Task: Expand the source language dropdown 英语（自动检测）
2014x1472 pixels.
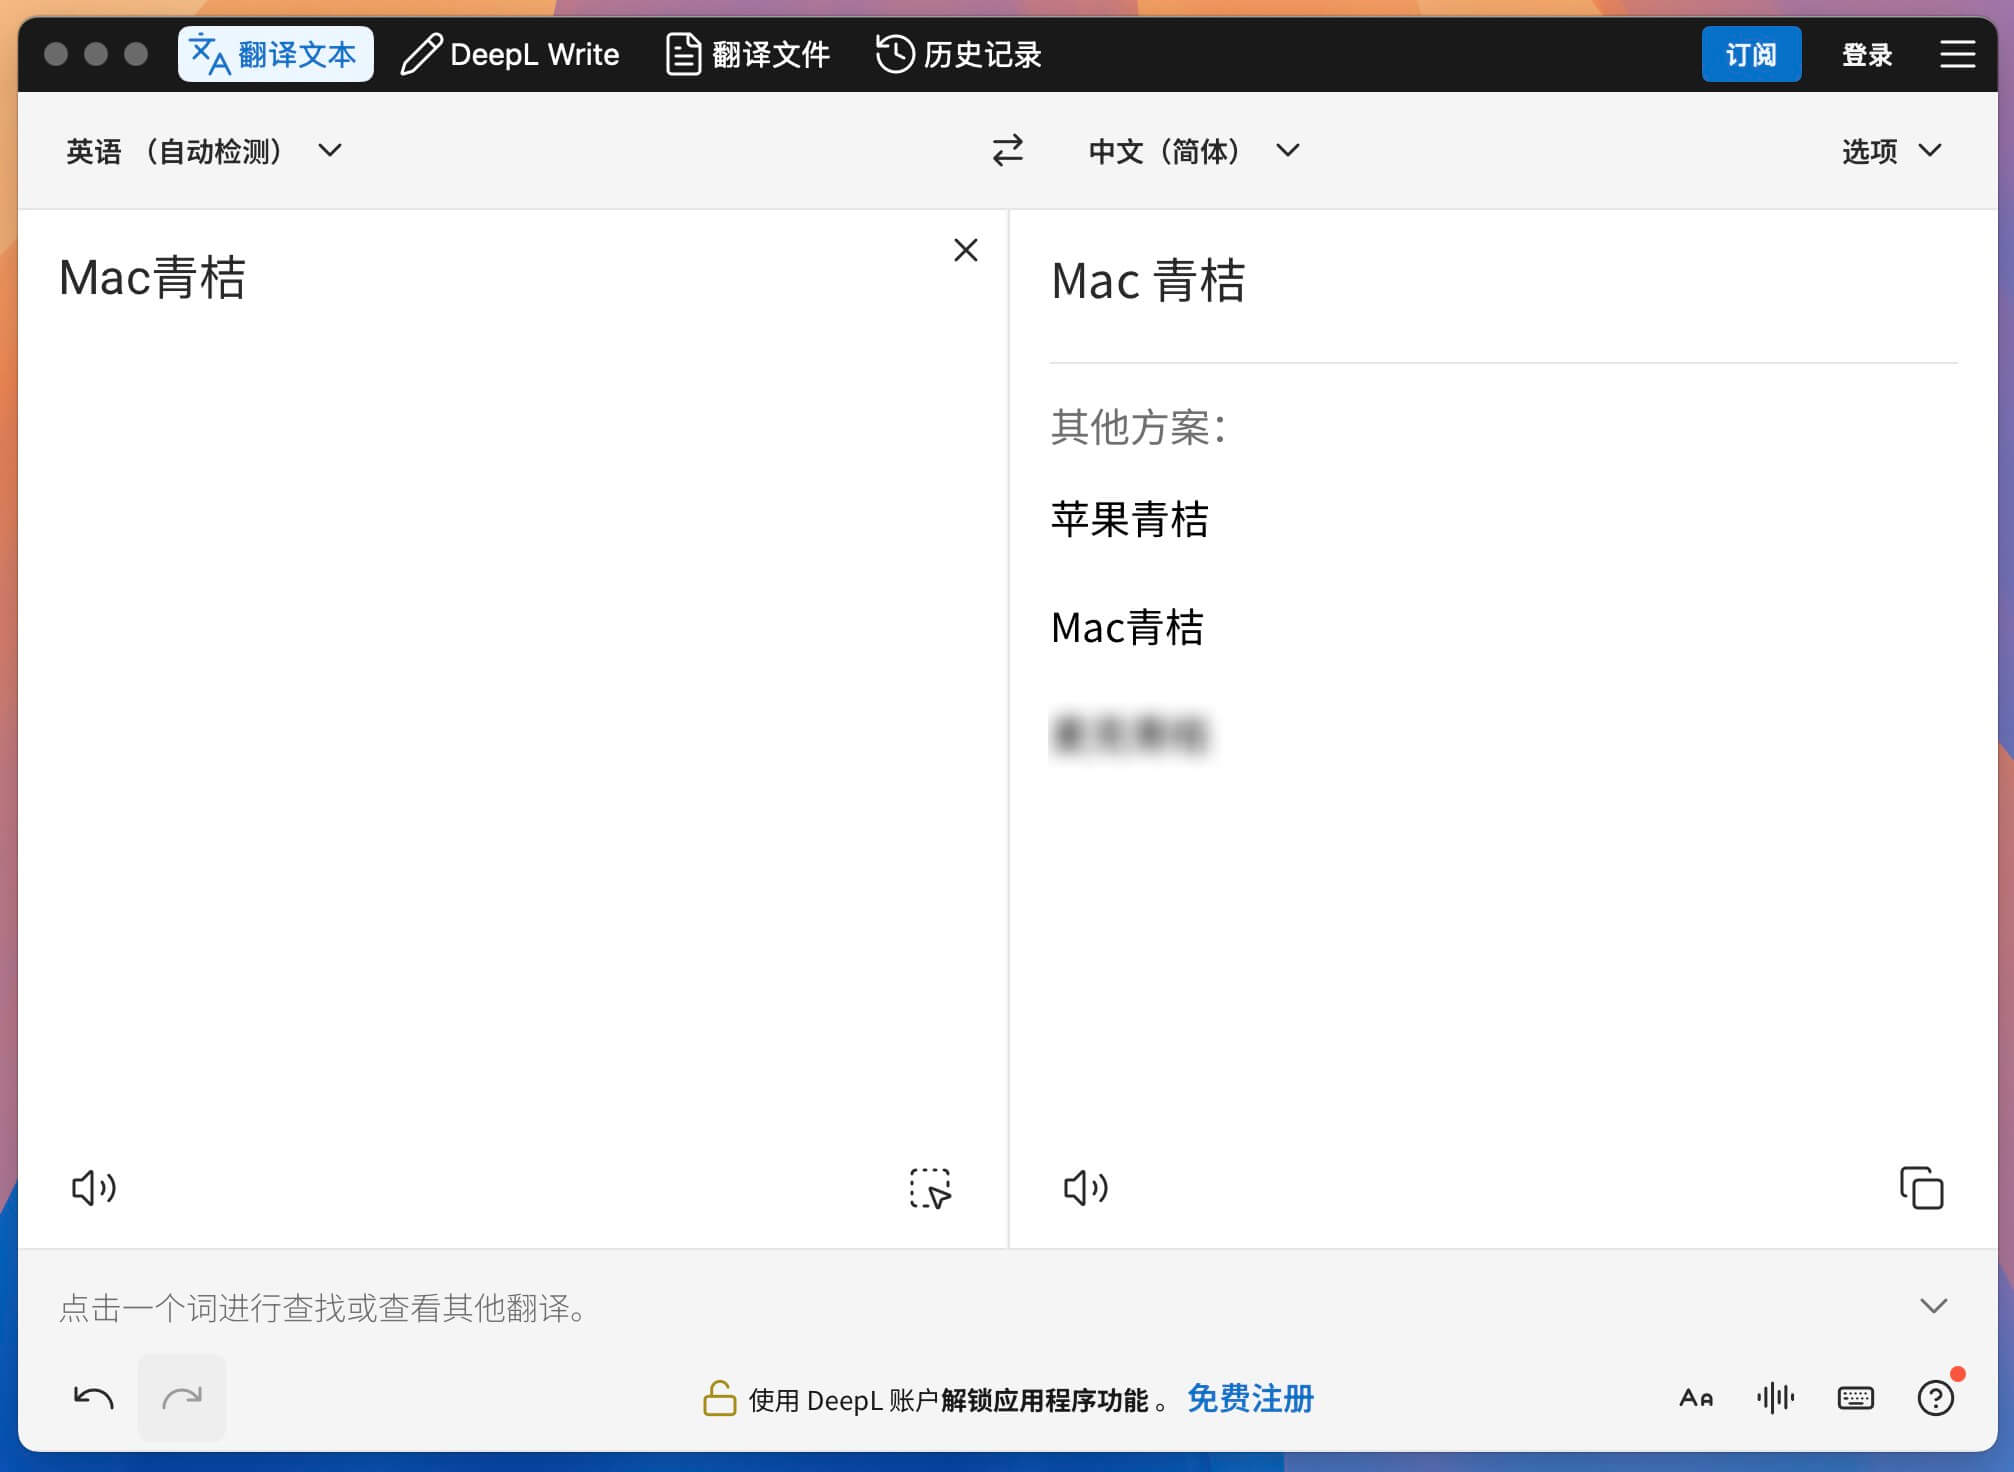Action: point(204,151)
